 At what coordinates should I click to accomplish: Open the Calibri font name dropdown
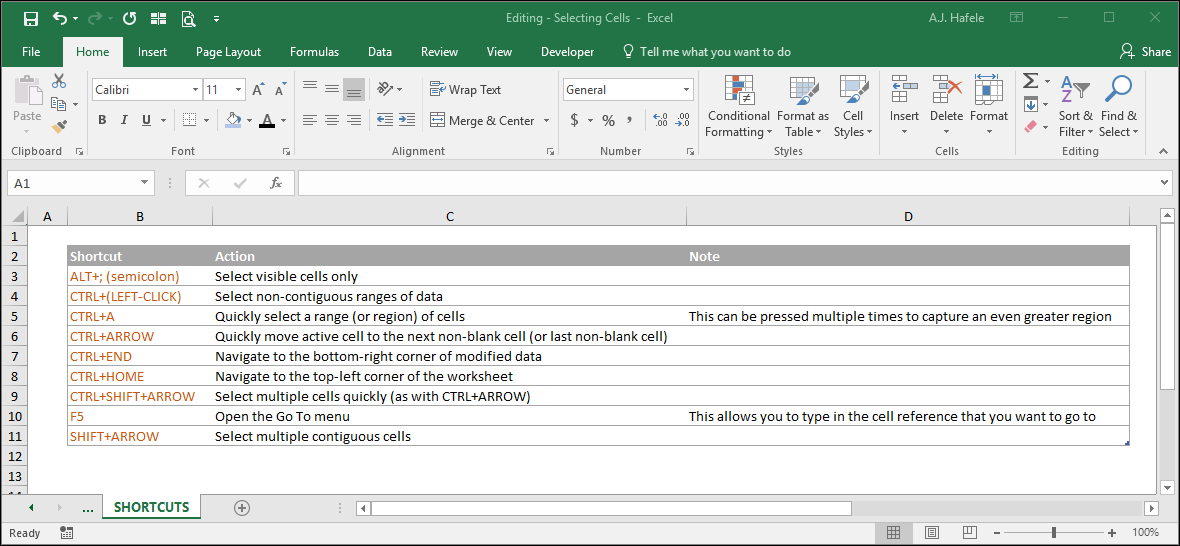(195, 89)
